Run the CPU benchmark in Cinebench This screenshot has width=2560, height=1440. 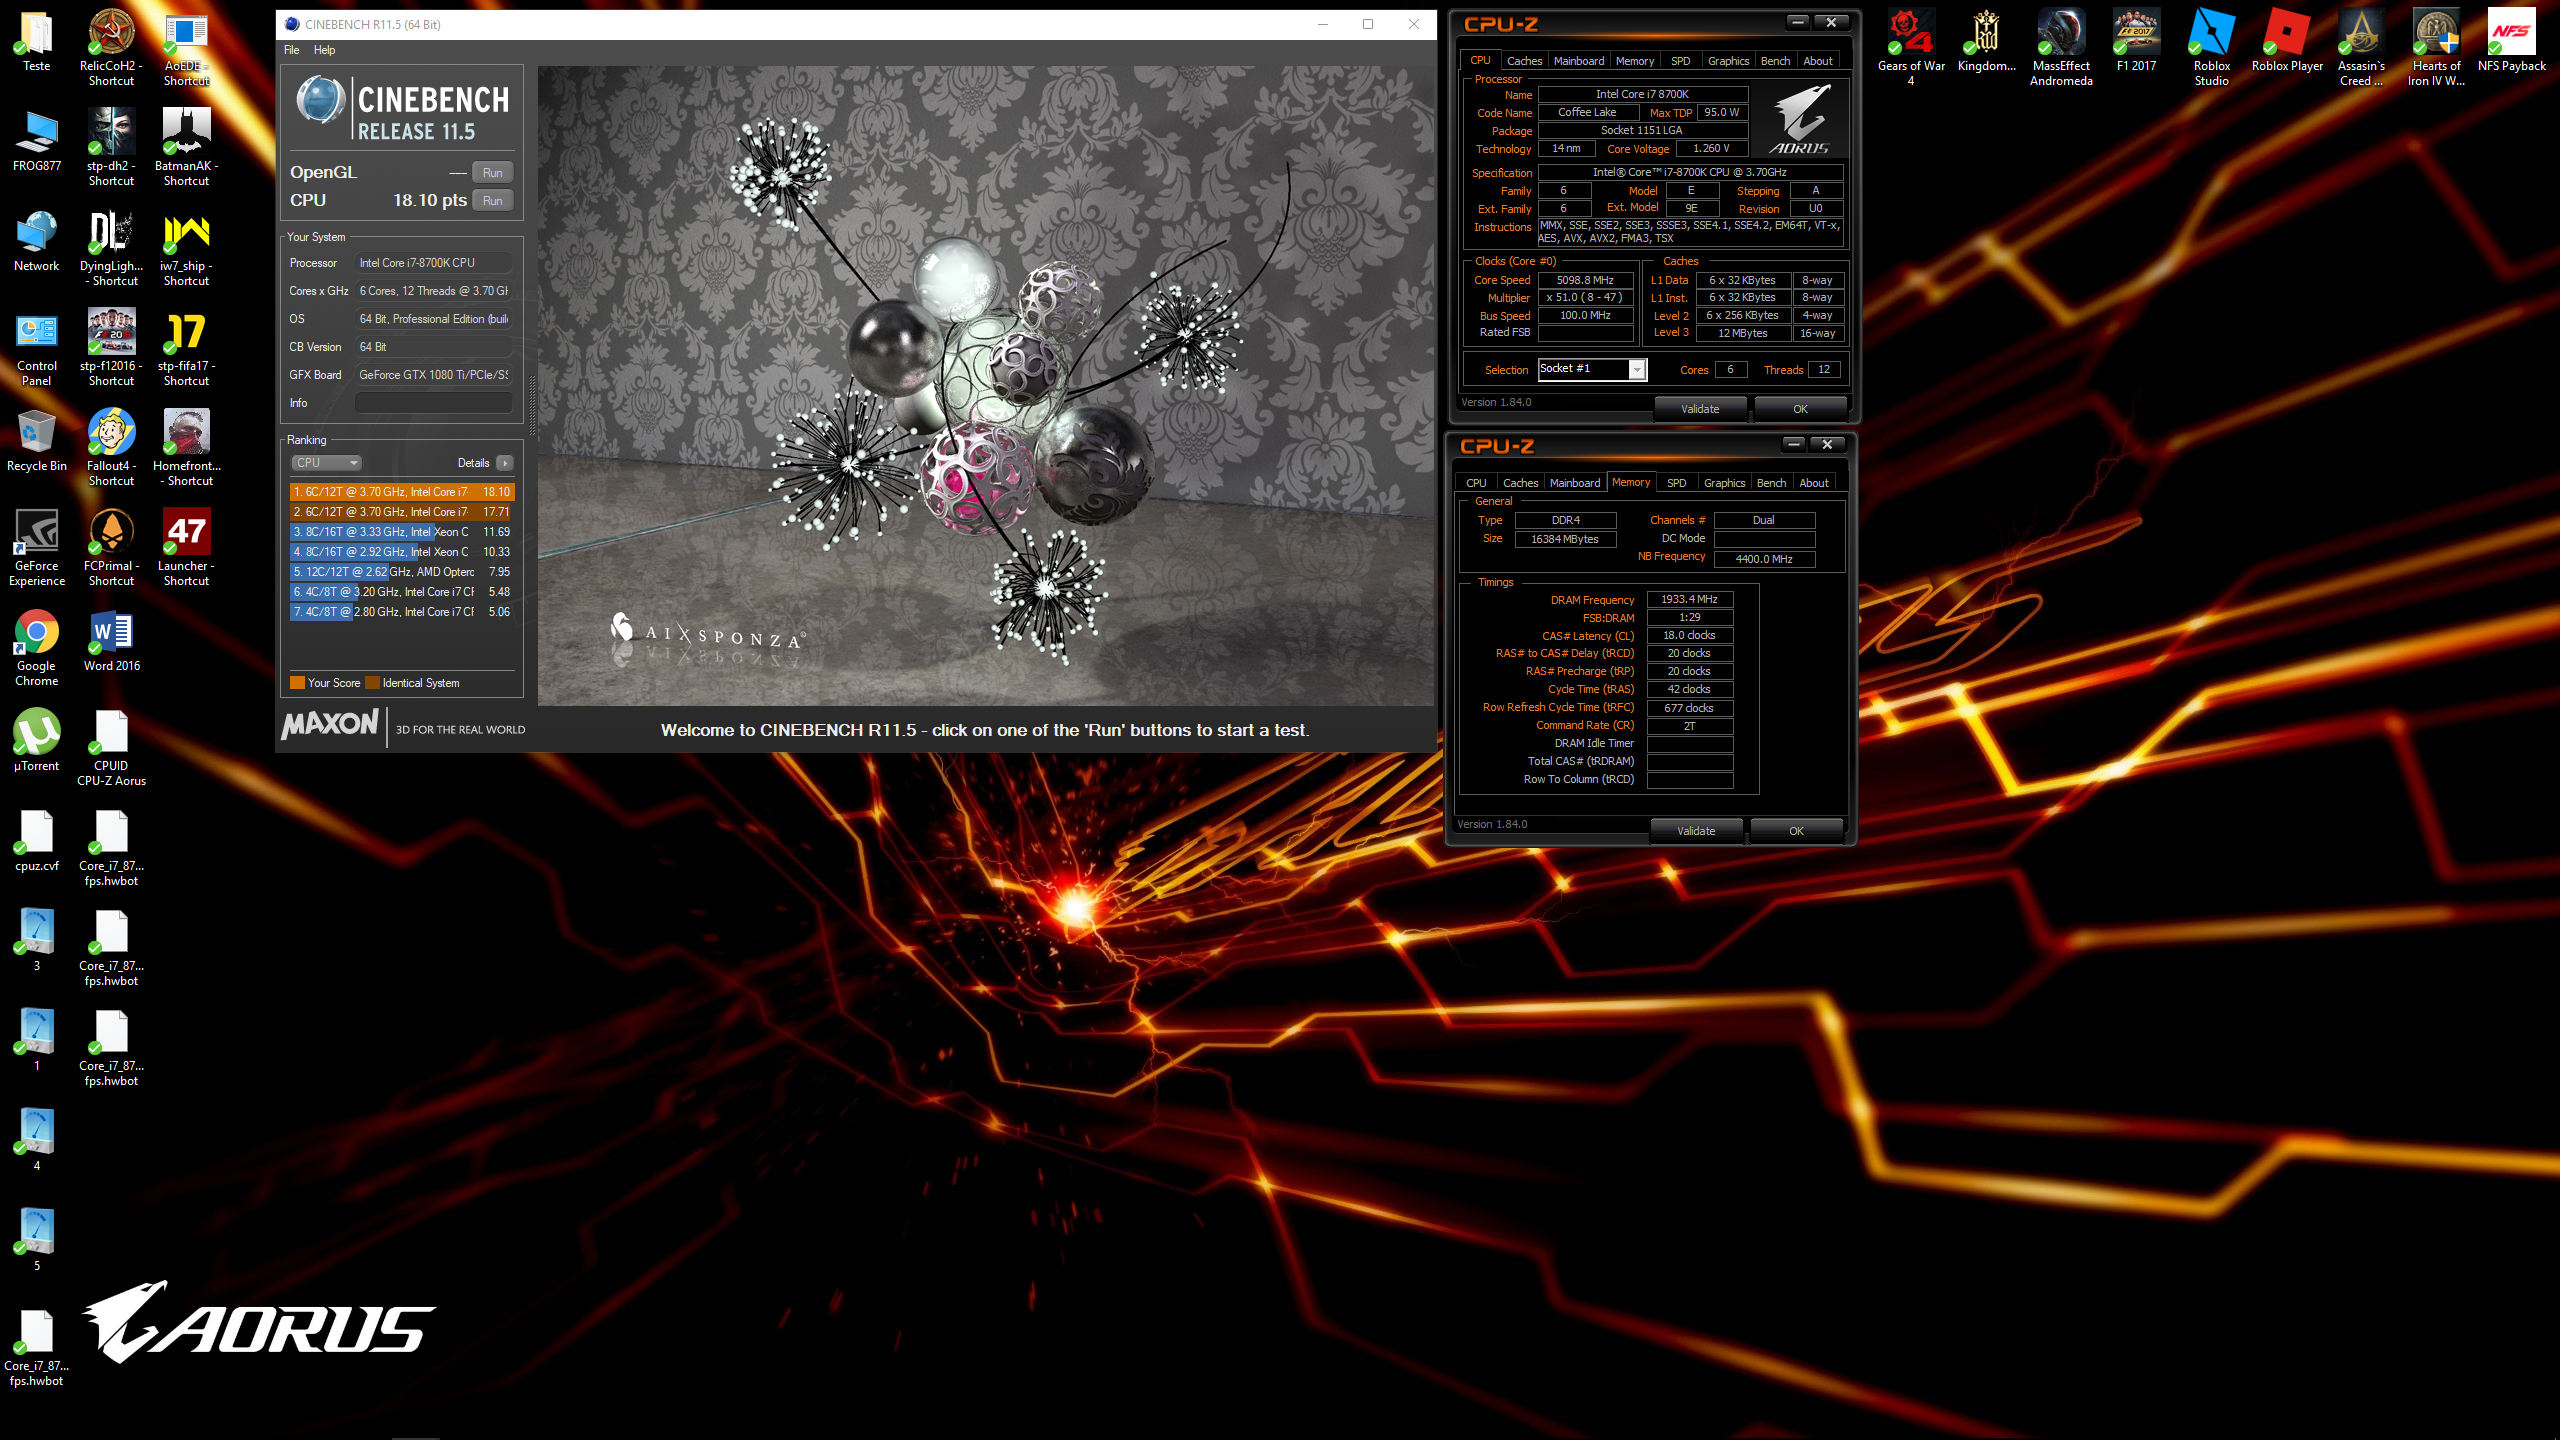[492, 200]
